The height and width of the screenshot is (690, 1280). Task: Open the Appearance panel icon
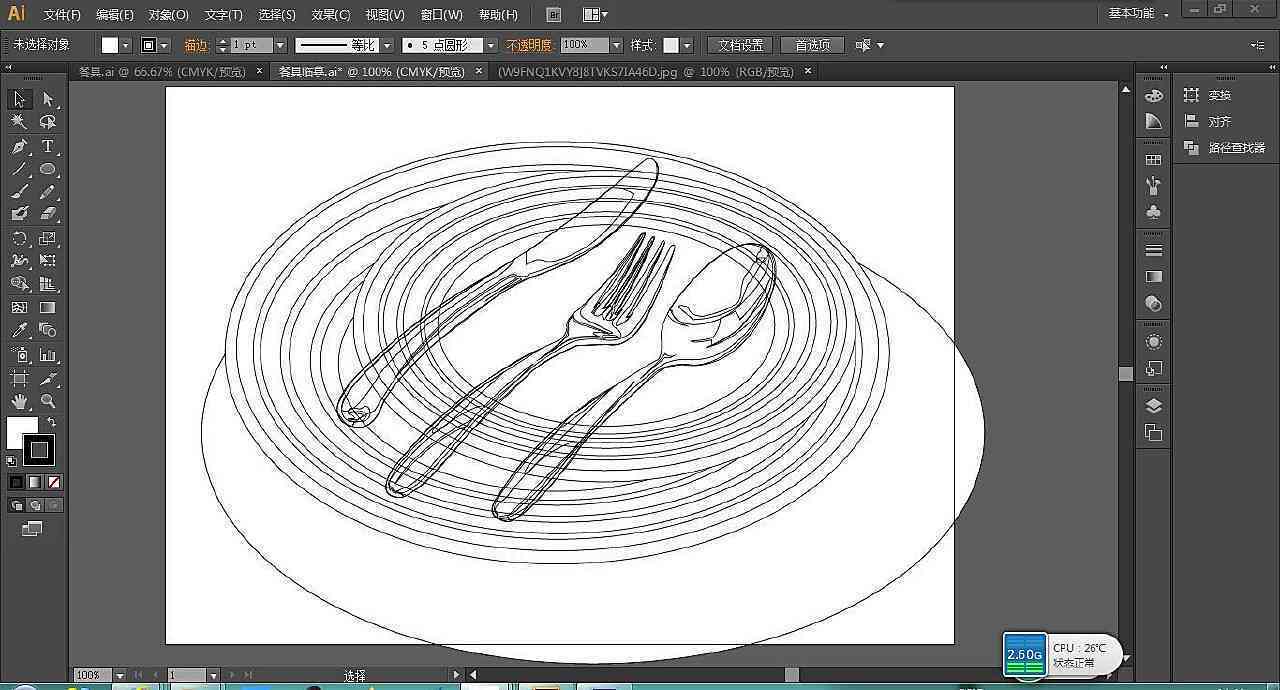coord(1154,342)
